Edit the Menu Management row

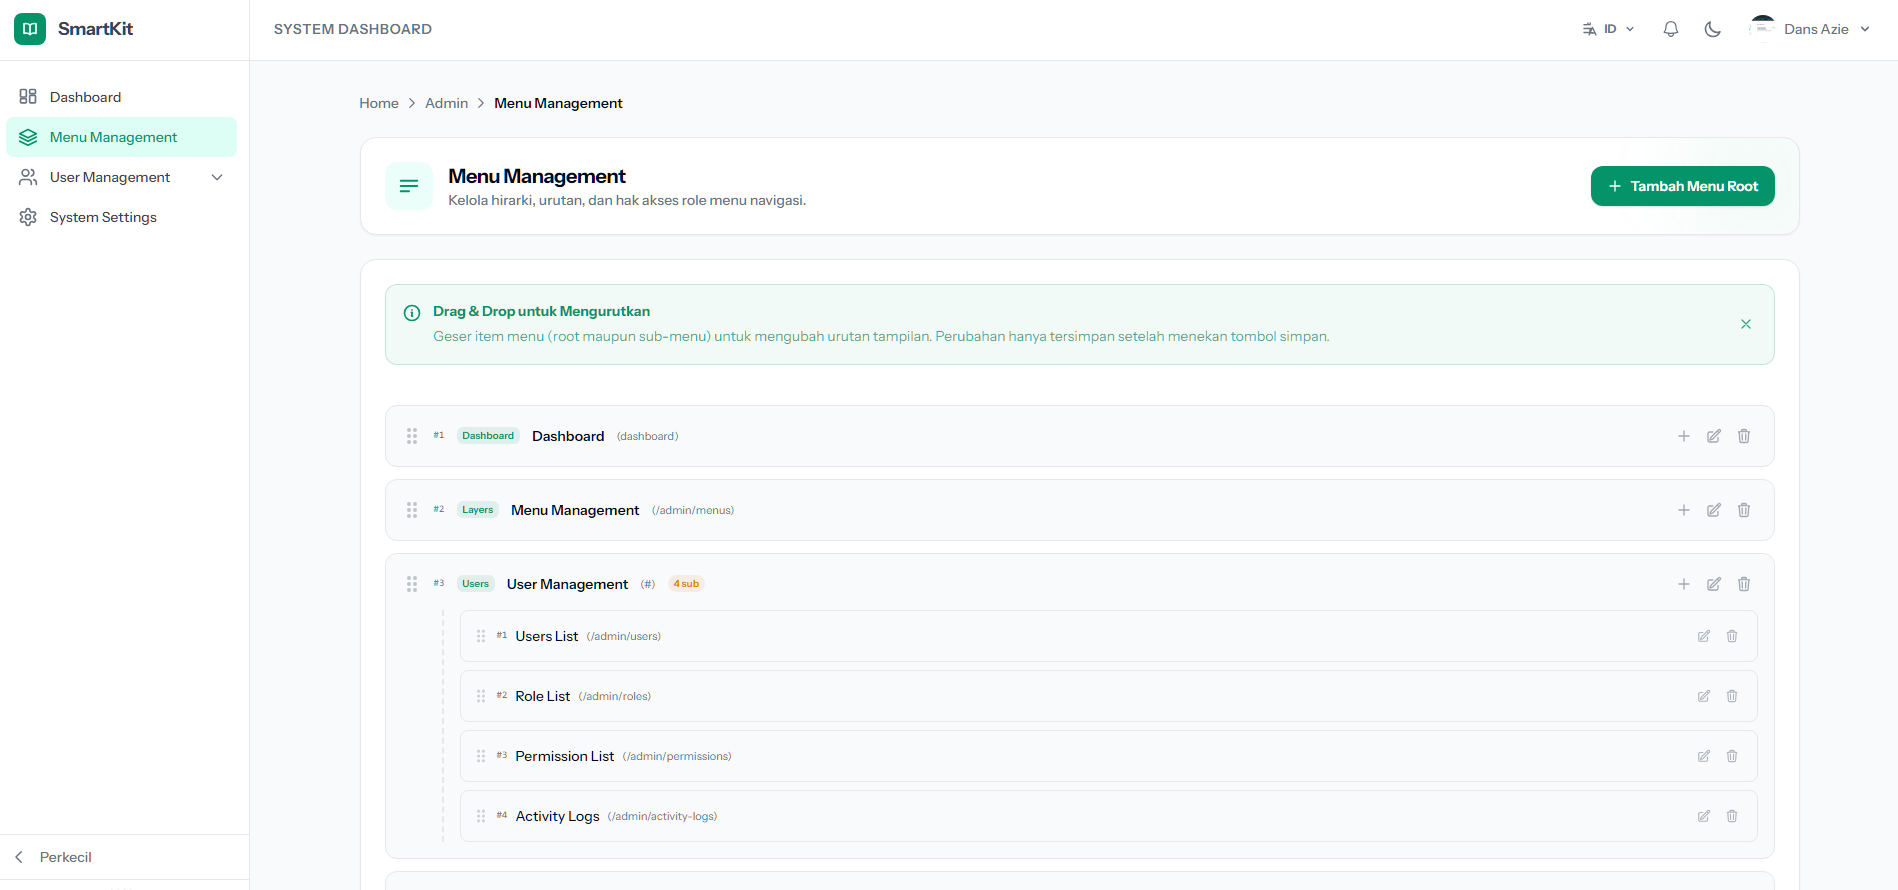1714,510
